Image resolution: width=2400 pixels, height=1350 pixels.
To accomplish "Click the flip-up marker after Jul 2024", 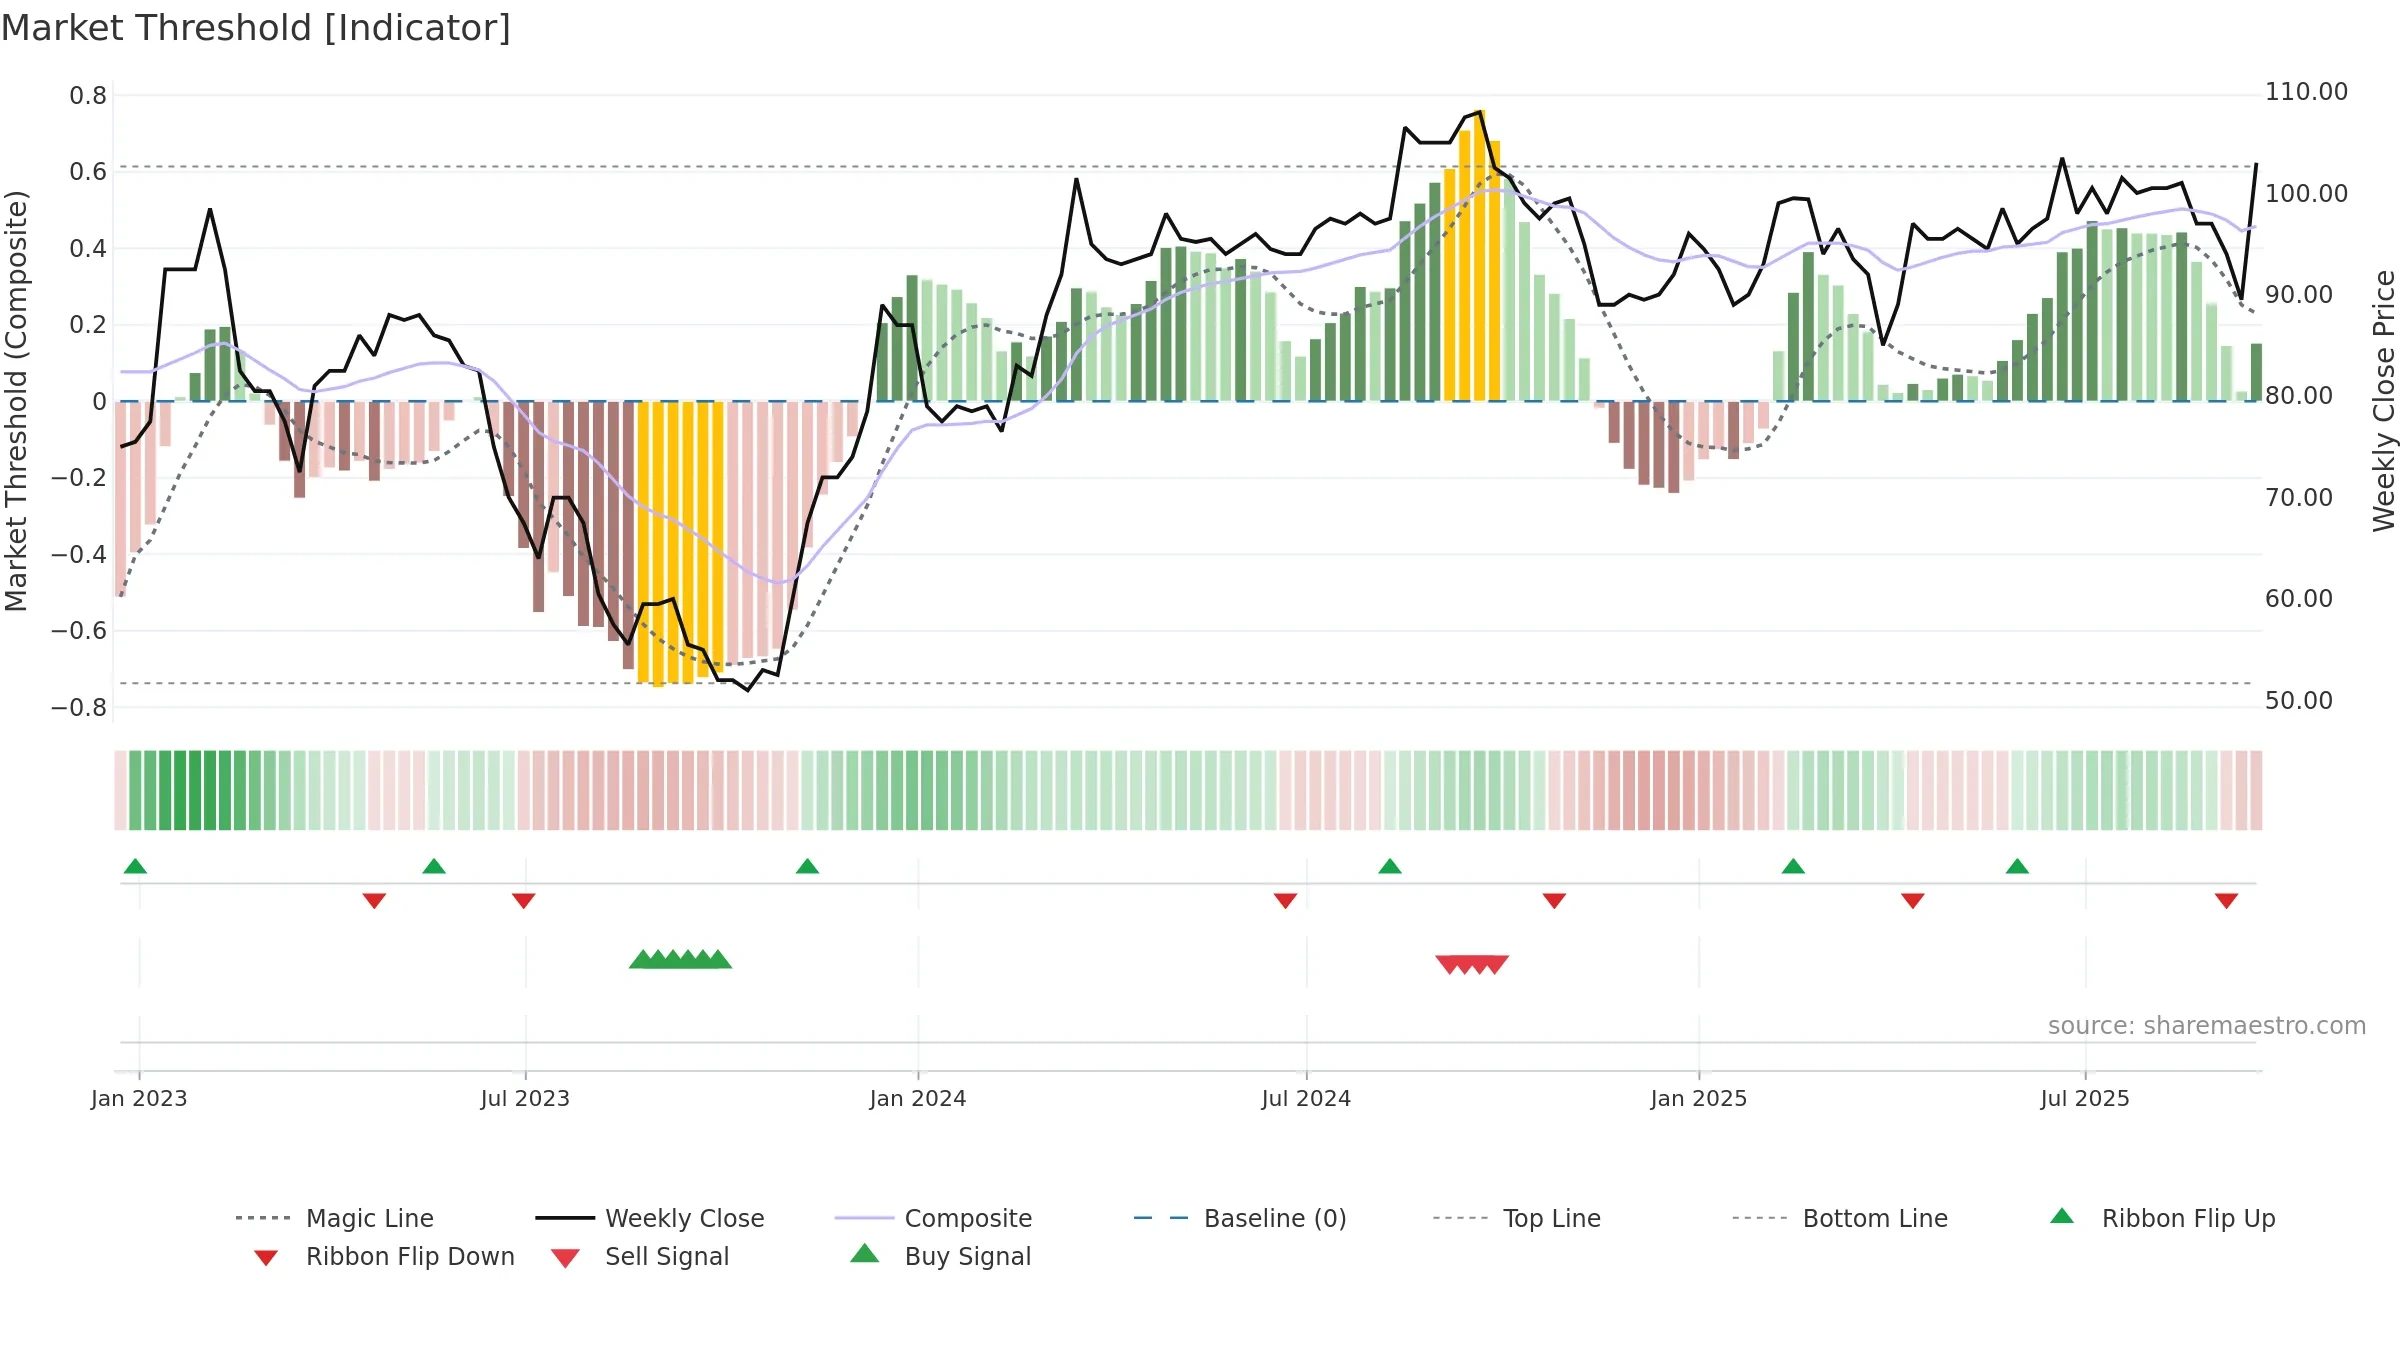I will pos(1390,866).
